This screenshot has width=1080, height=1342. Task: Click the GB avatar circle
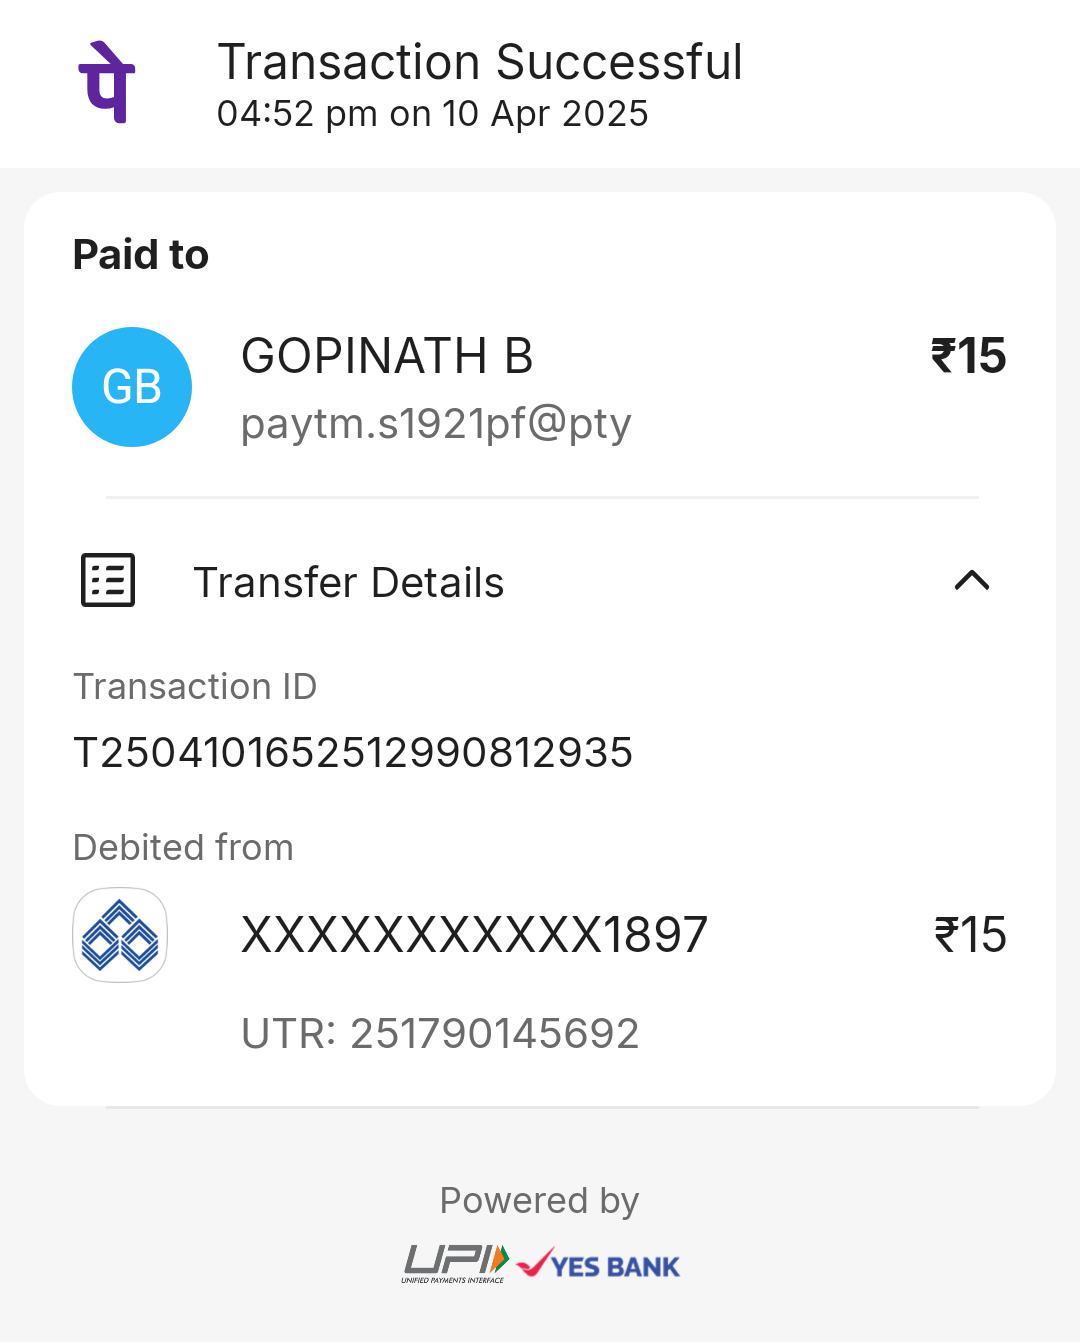coord(132,387)
